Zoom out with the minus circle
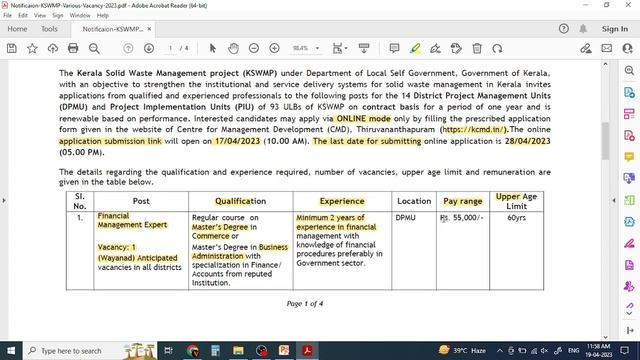The width and height of the screenshot is (640, 360). [254, 49]
